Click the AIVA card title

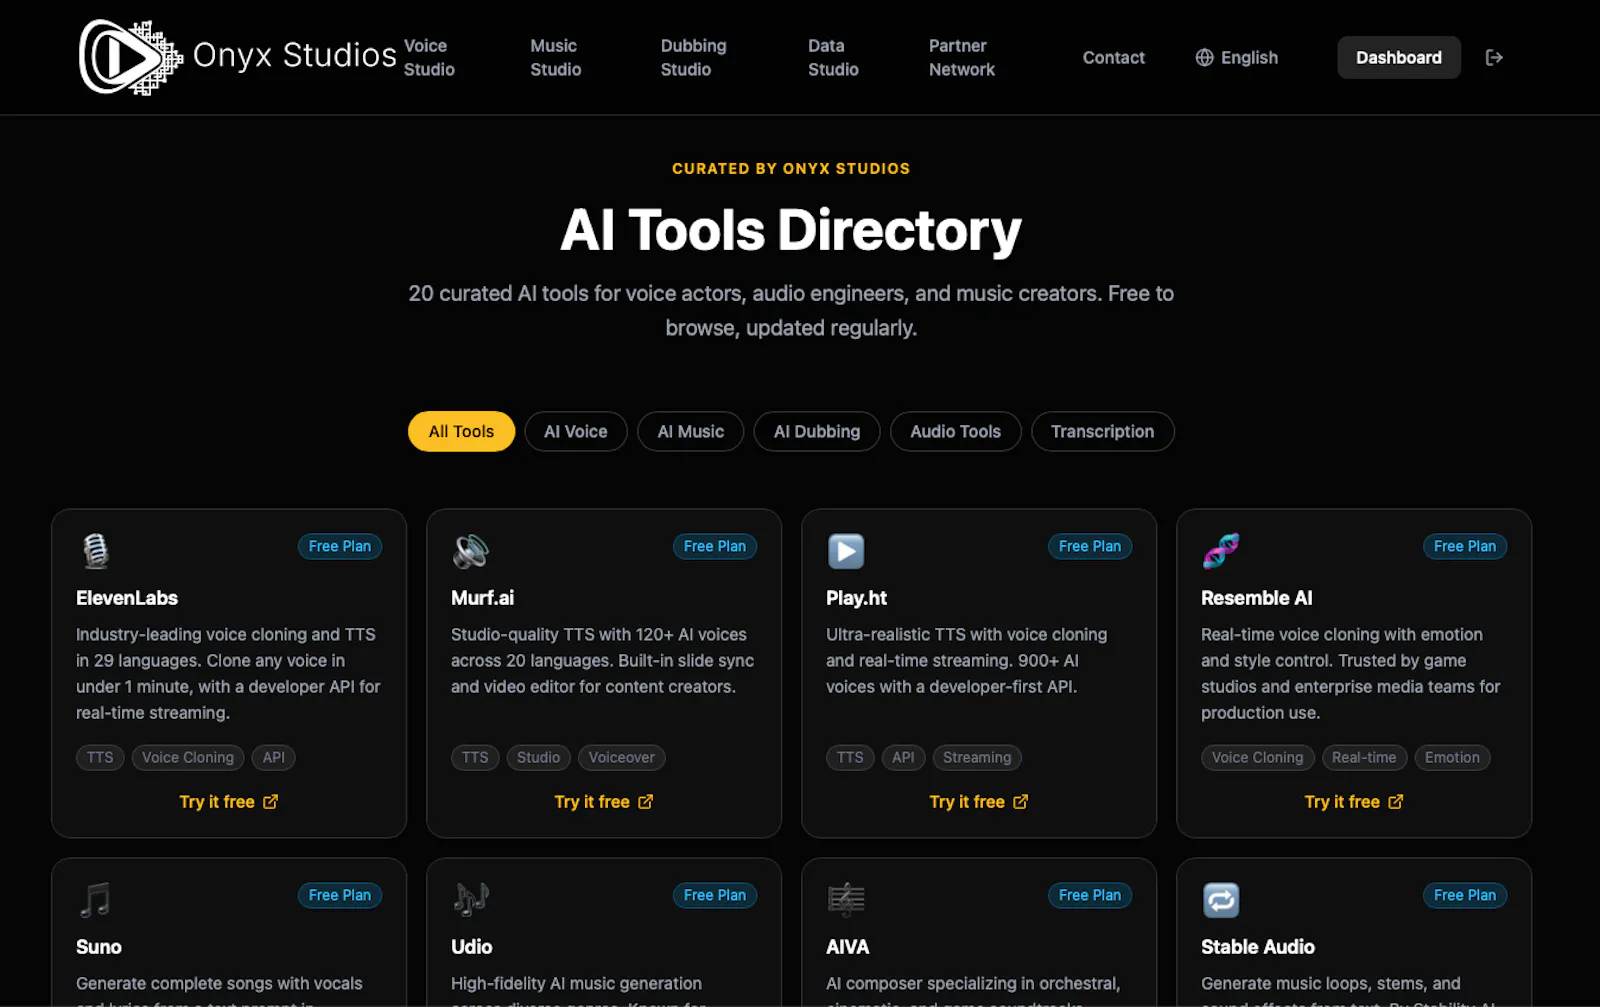[x=847, y=947]
